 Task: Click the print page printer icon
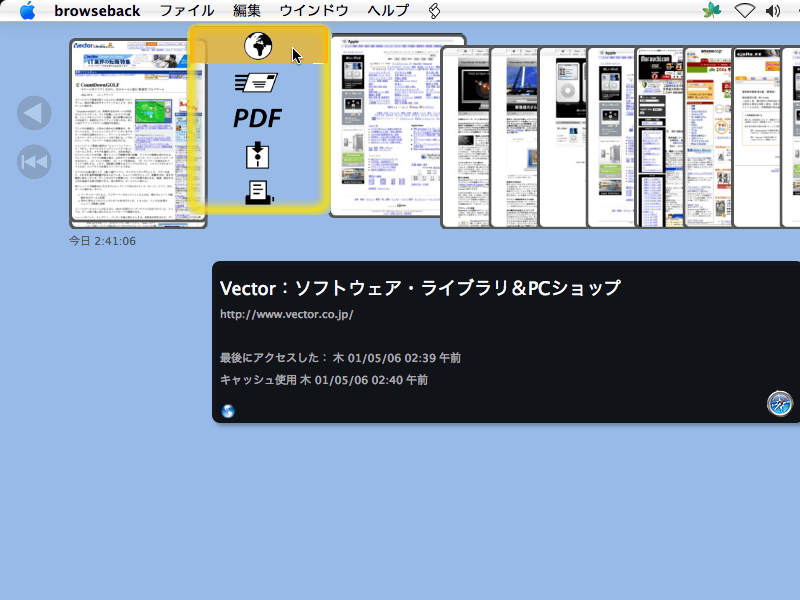pyautogui.click(x=259, y=193)
